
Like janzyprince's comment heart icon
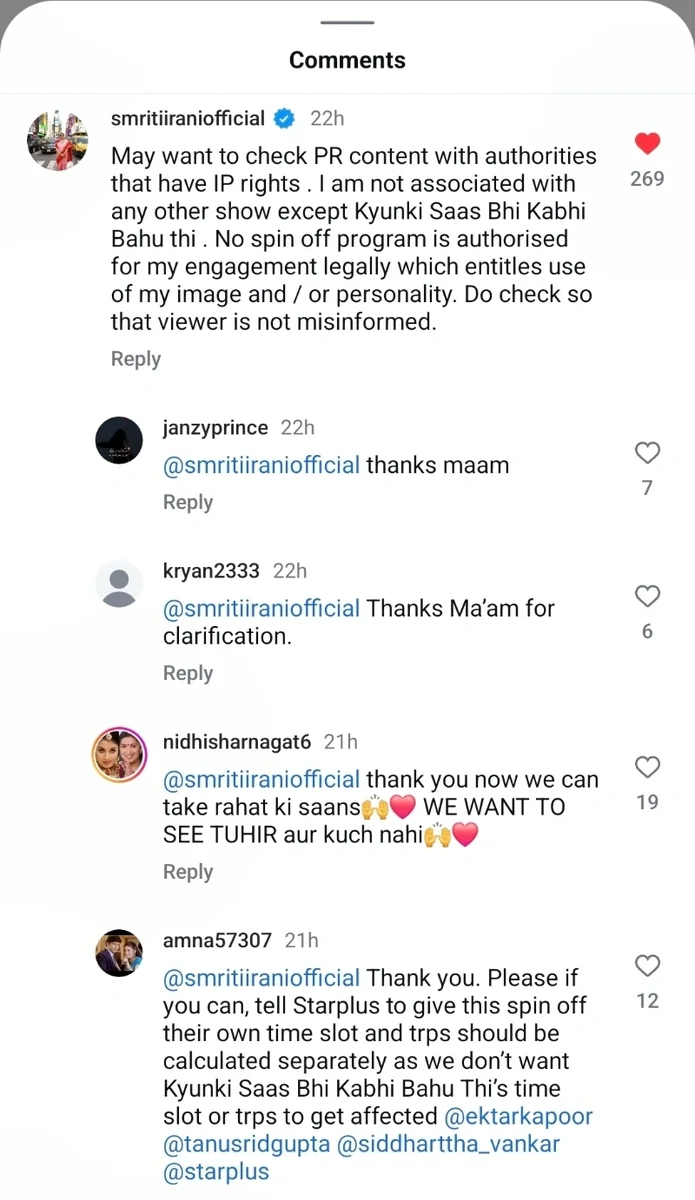pos(647,453)
